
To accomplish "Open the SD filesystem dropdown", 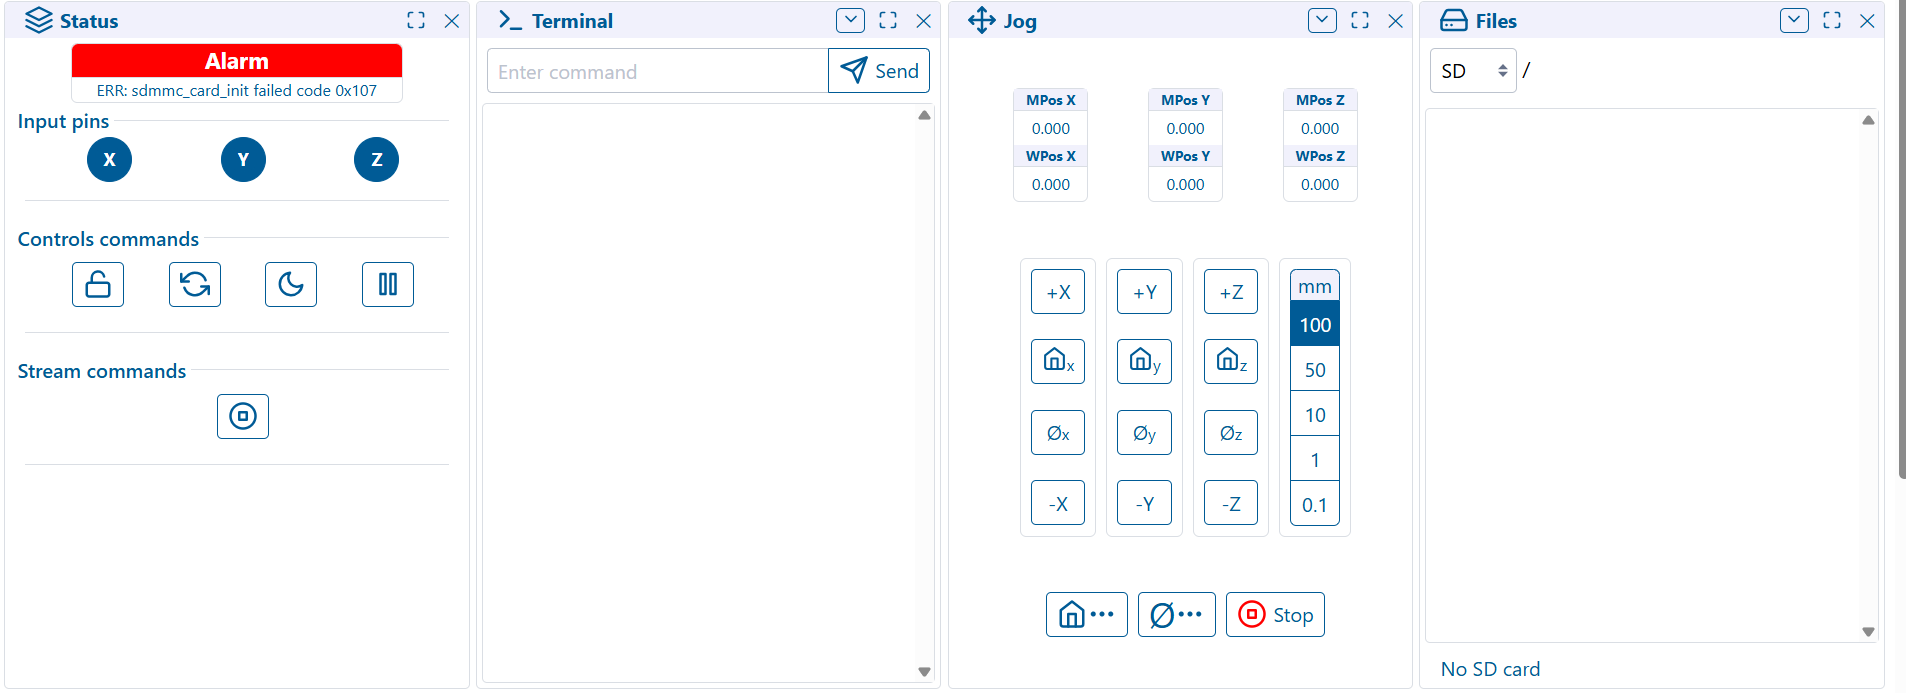I will click(1473, 71).
